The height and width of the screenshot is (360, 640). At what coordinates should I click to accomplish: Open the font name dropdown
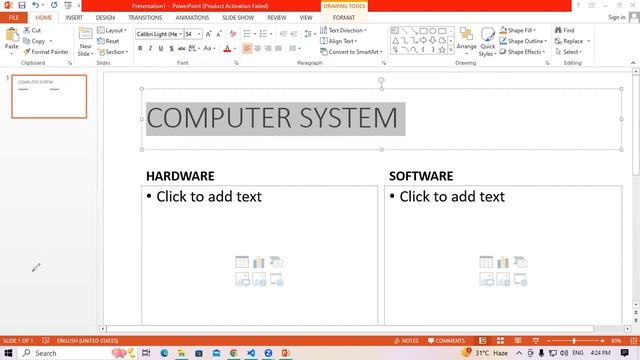[180, 34]
